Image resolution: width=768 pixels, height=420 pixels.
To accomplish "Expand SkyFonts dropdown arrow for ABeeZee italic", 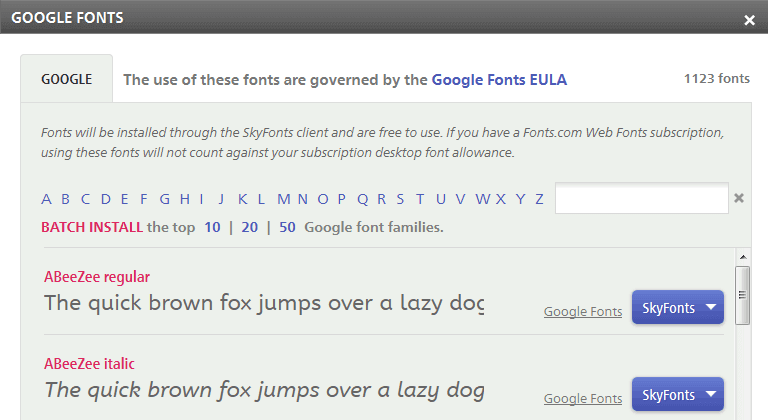I will click(x=711, y=394).
